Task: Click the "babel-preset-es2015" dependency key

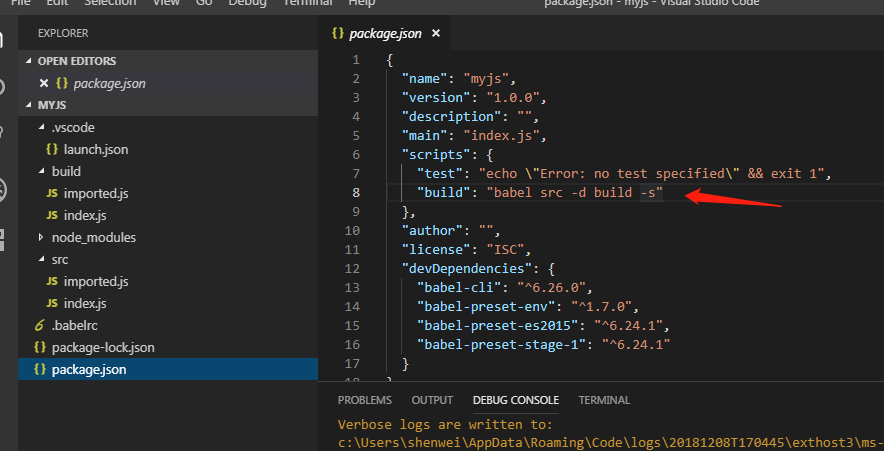Action: tap(497, 325)
